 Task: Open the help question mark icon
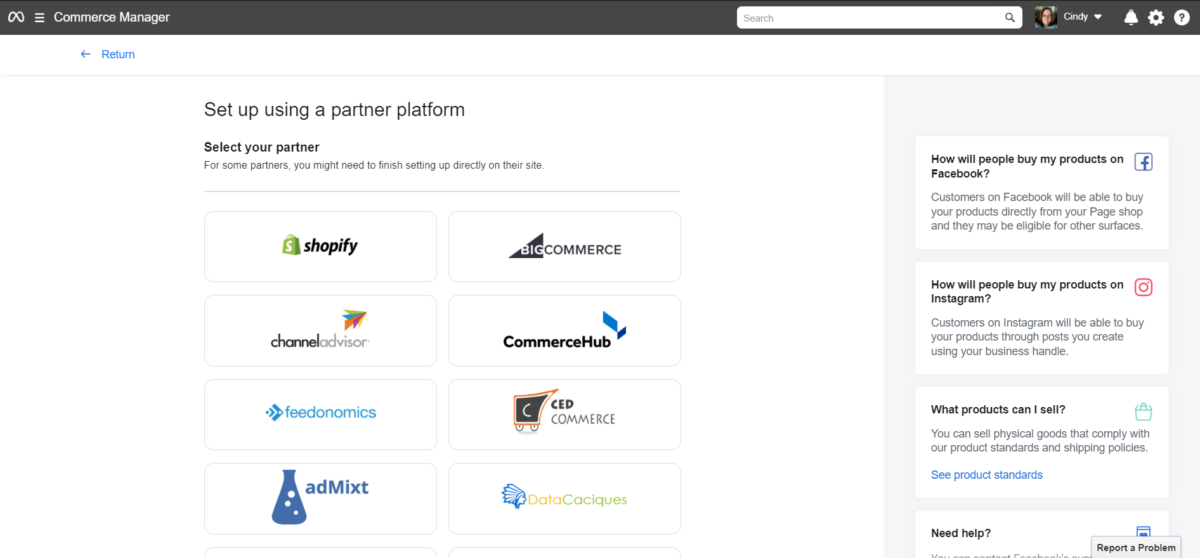pyautogui.click(x=1181, y=18)
